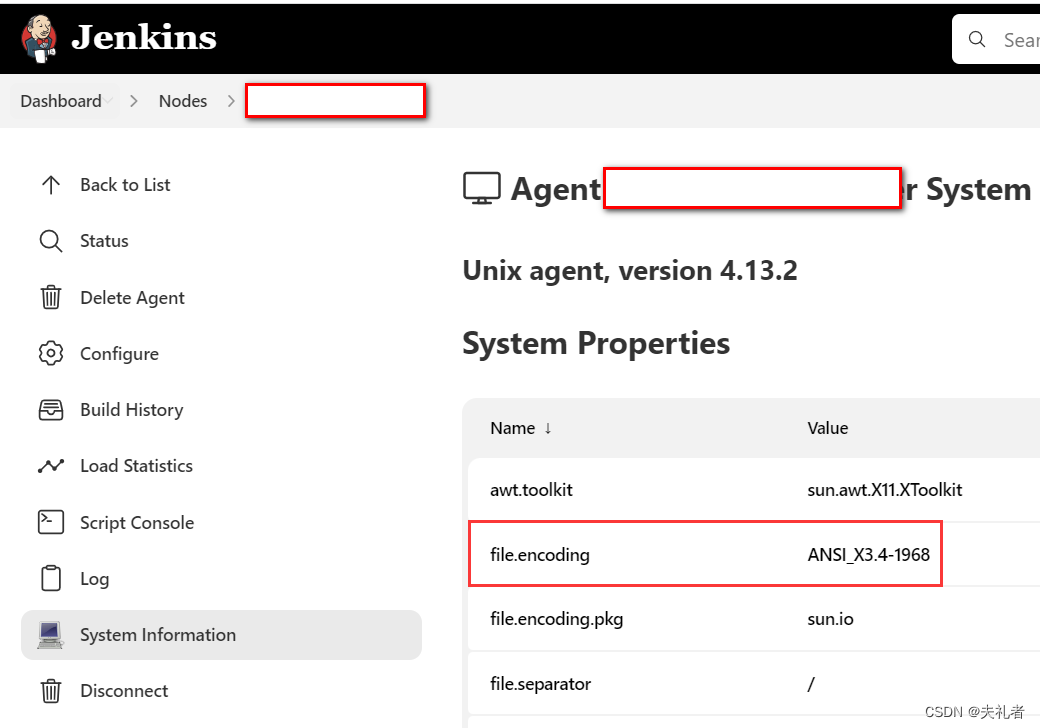Screen dimensions: 1040x728
Task: Click the Log clipboard icon
Action: (51, 578)
